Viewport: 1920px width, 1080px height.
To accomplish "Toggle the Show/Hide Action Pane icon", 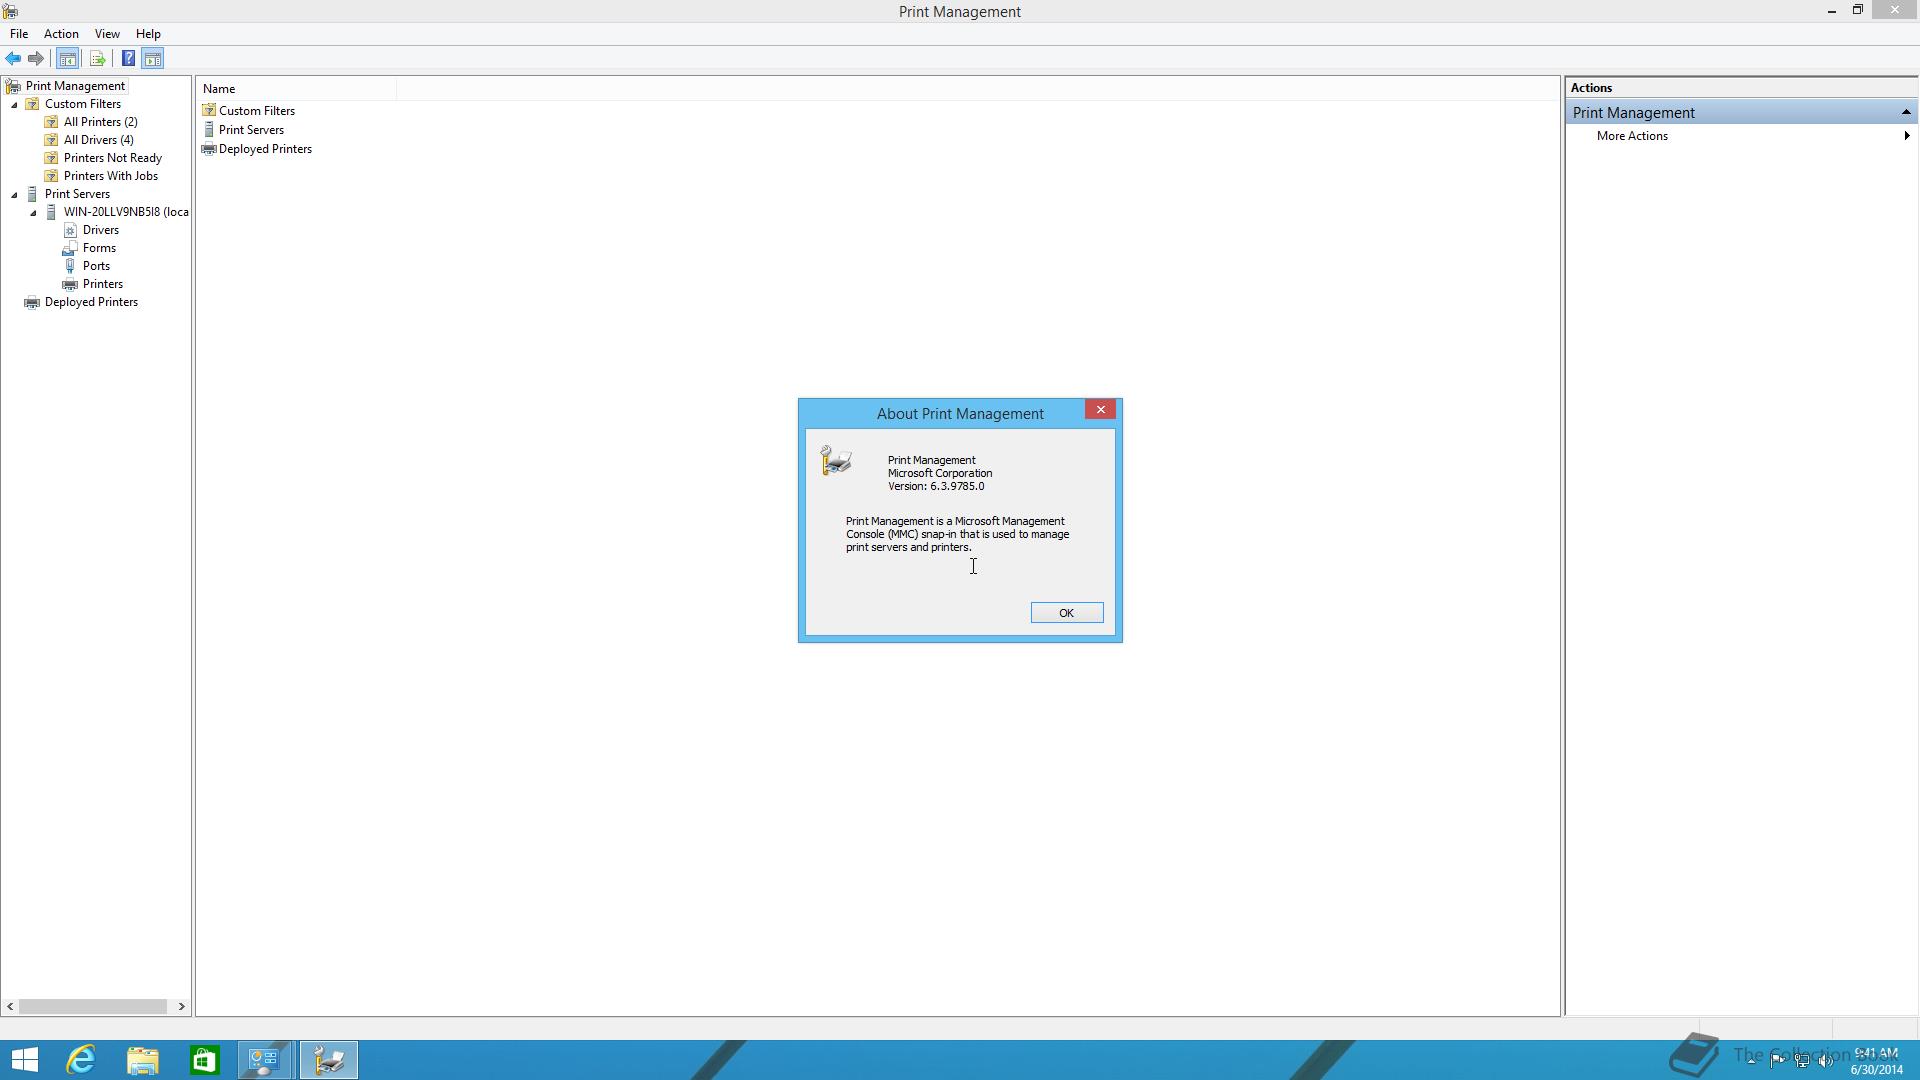I will pos(153,59).
